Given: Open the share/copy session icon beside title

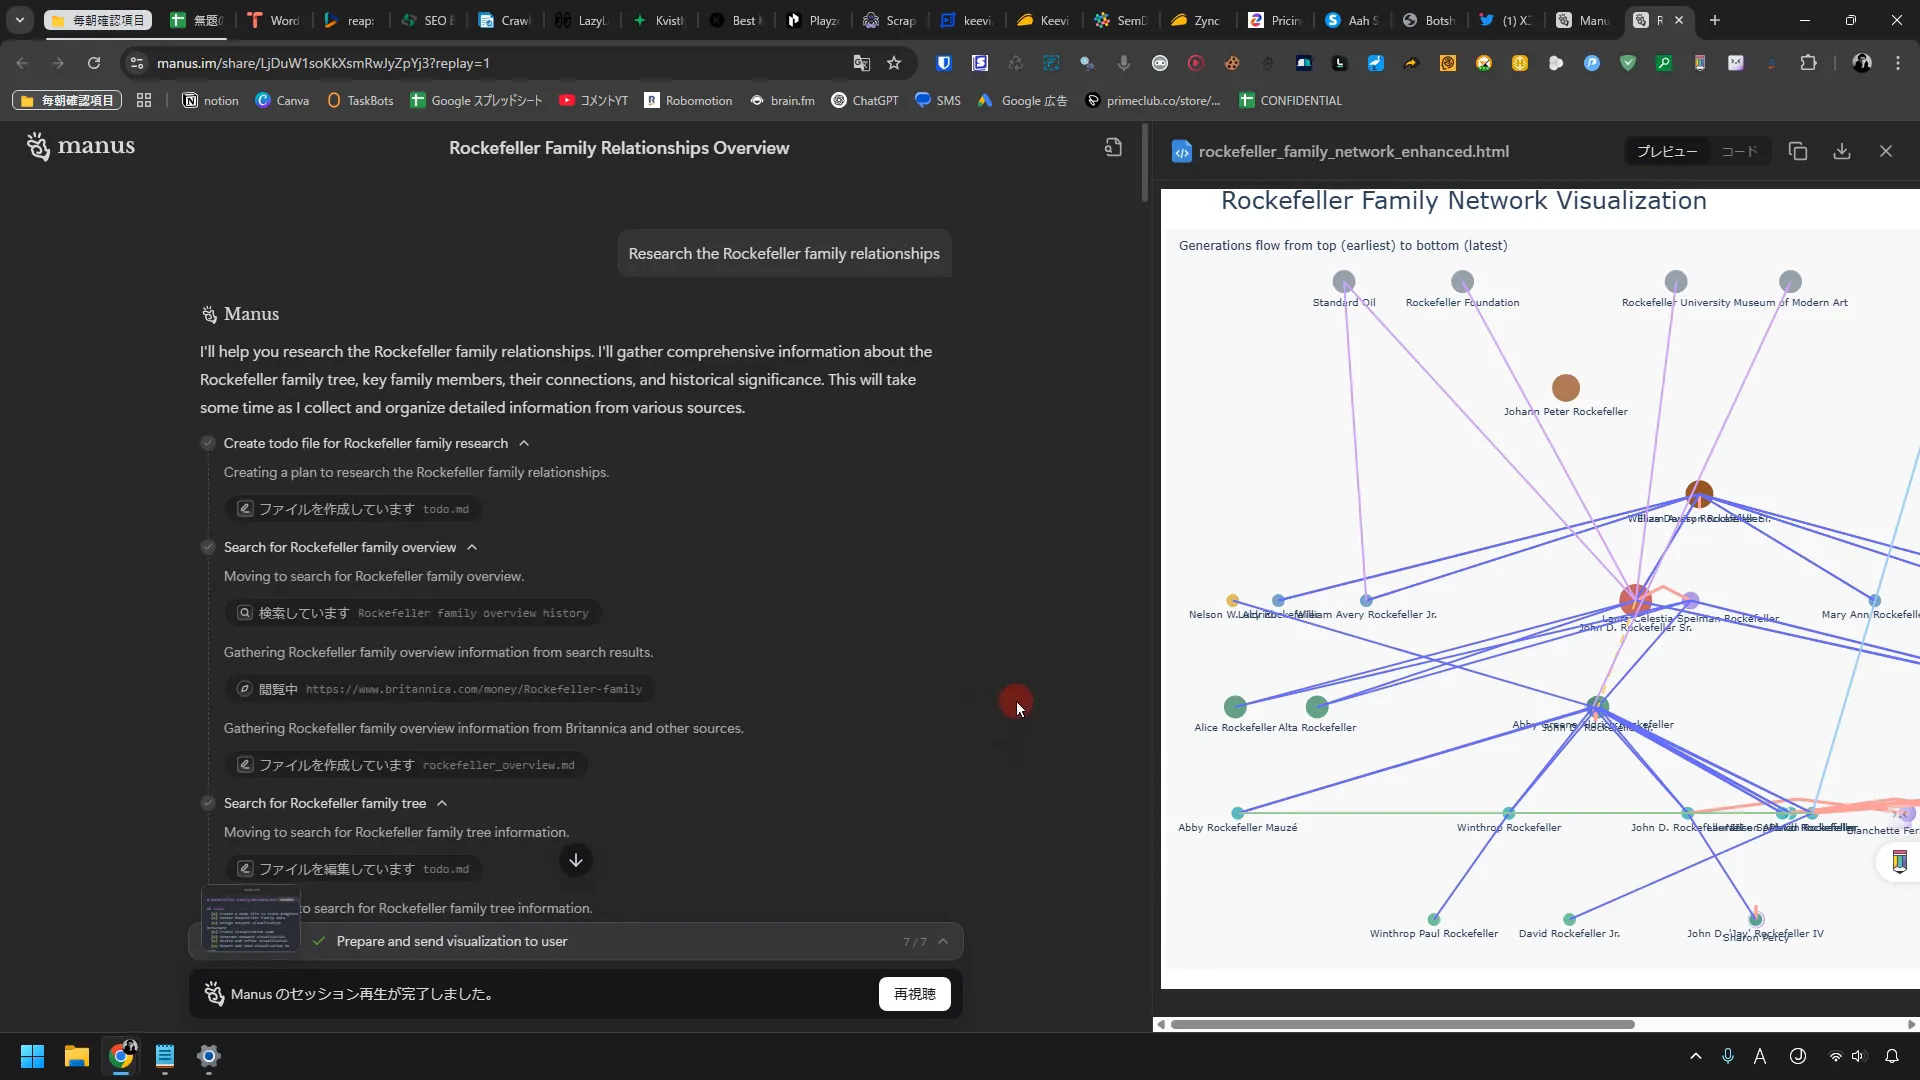Looking at the screenshot, I should (x=1113, y=148).
